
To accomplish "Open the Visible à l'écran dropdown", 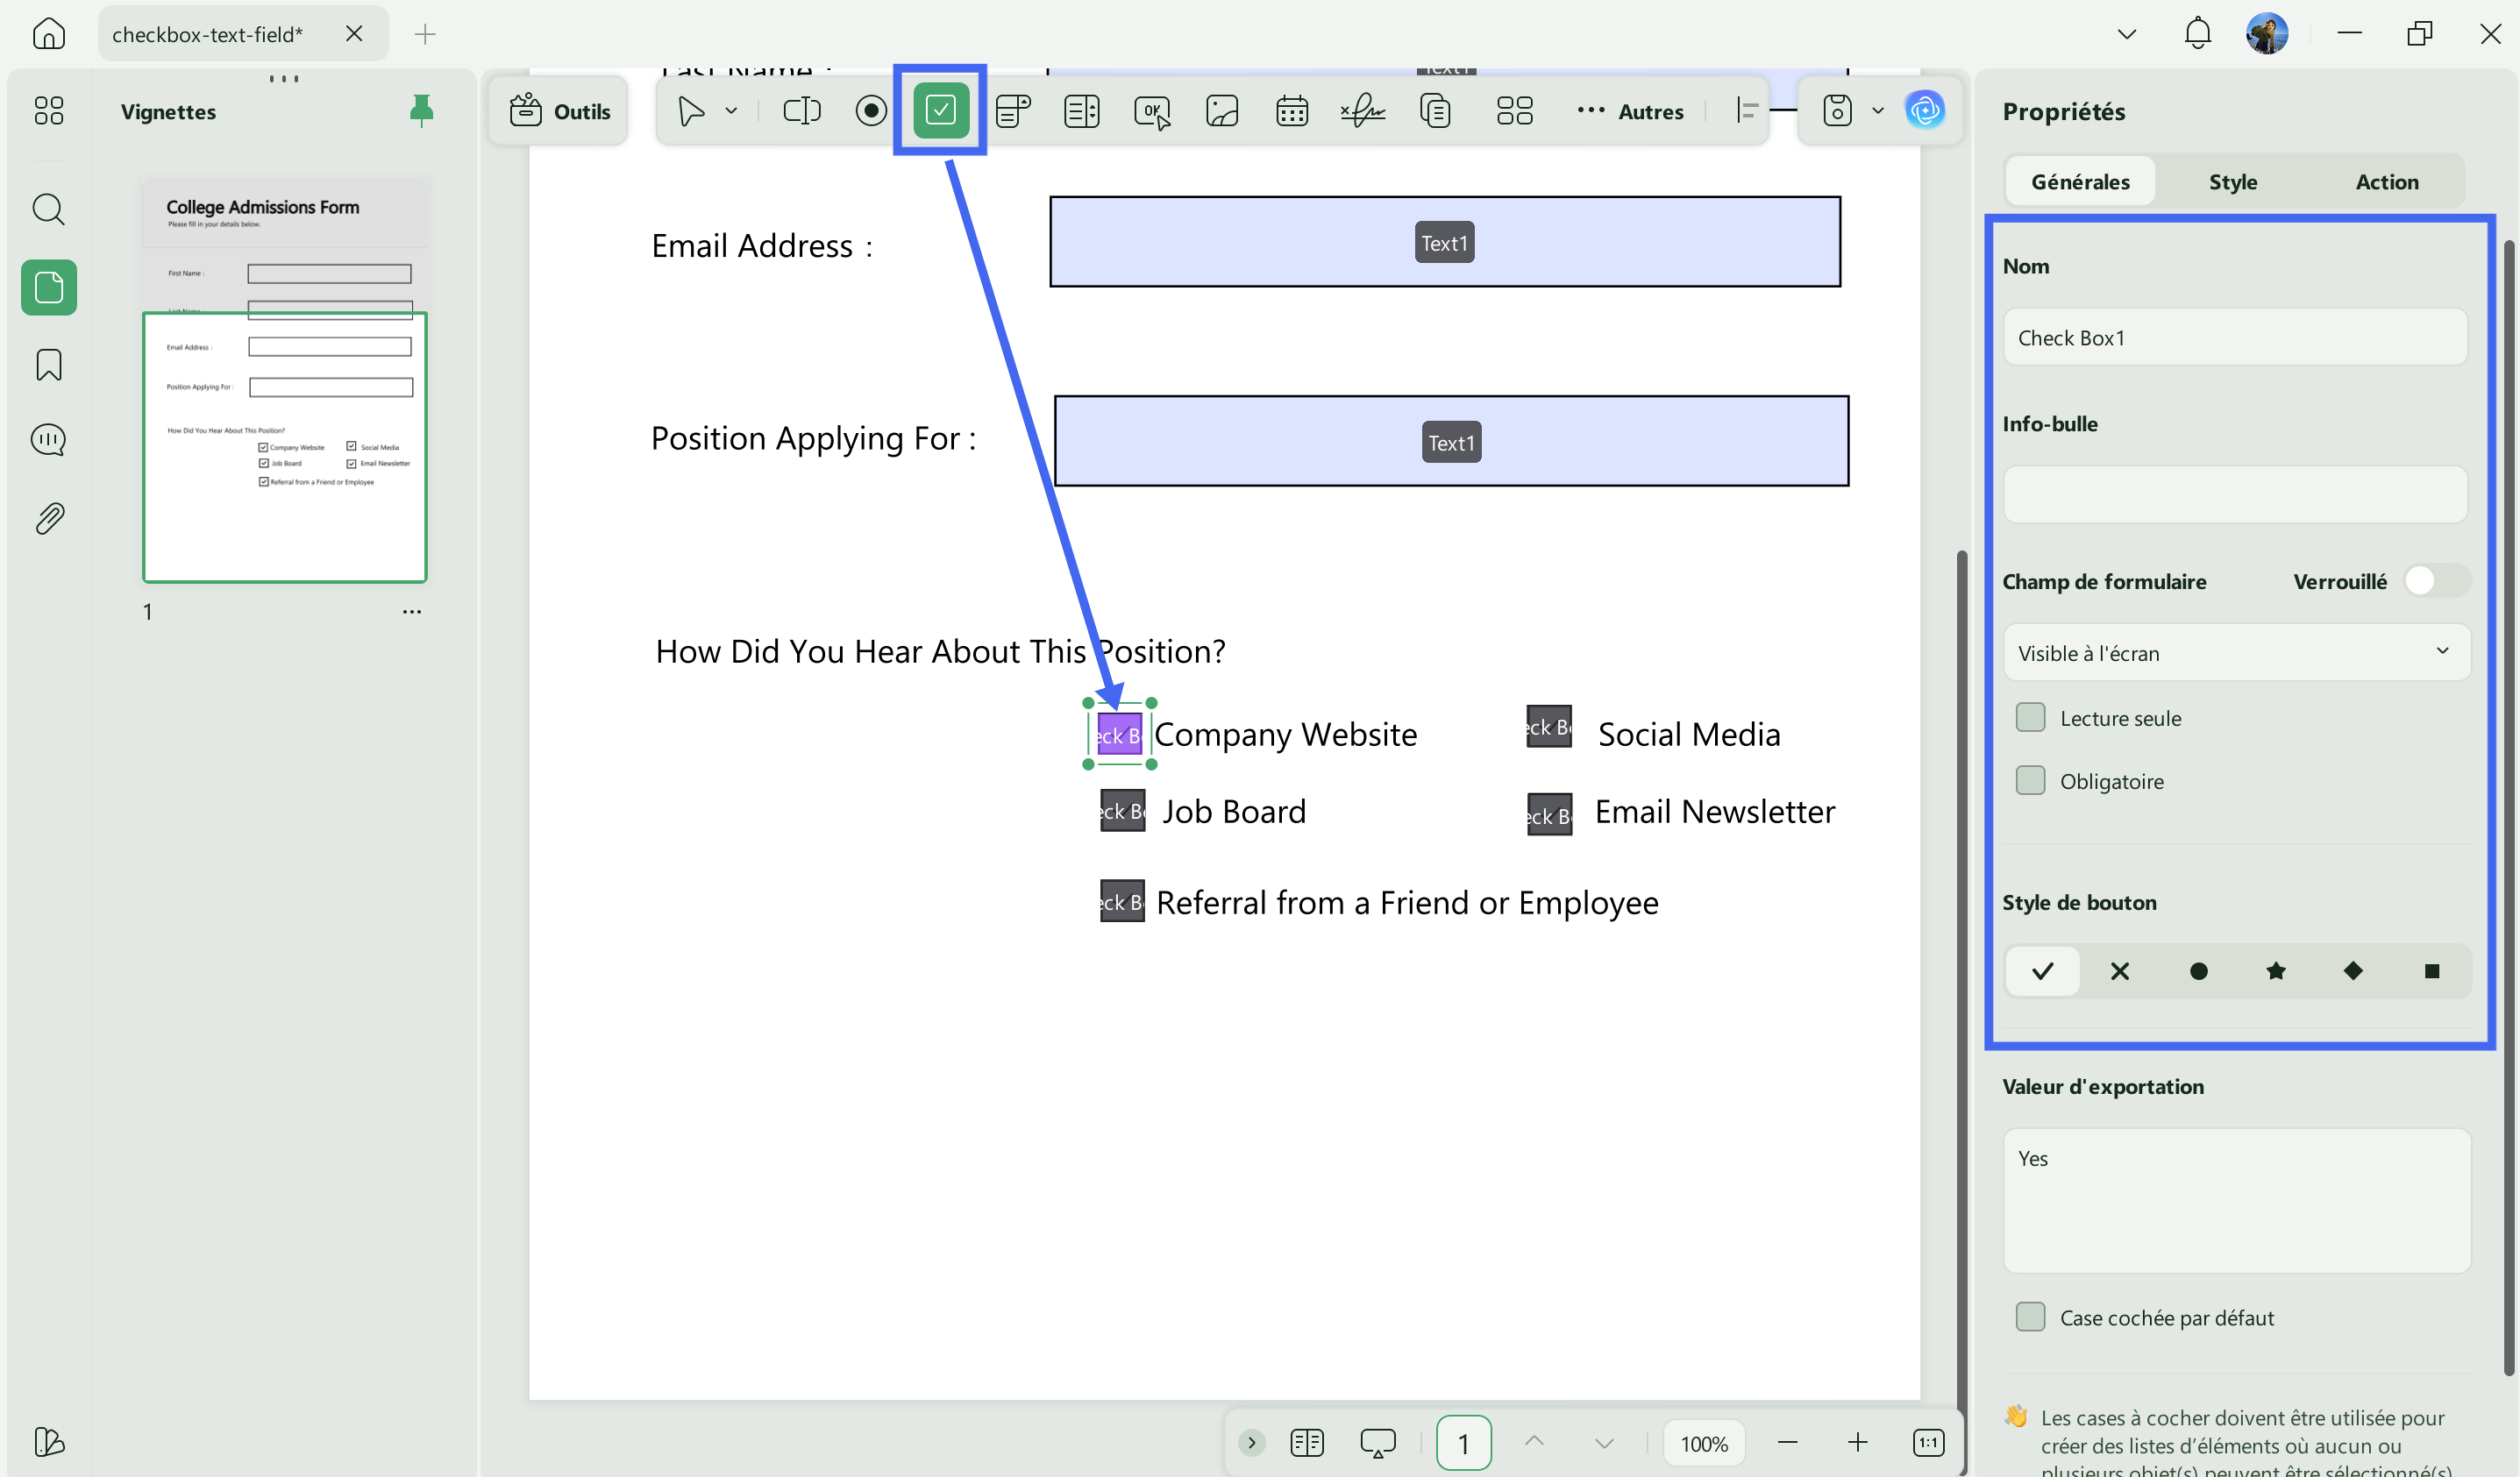I will point(2236,652).
